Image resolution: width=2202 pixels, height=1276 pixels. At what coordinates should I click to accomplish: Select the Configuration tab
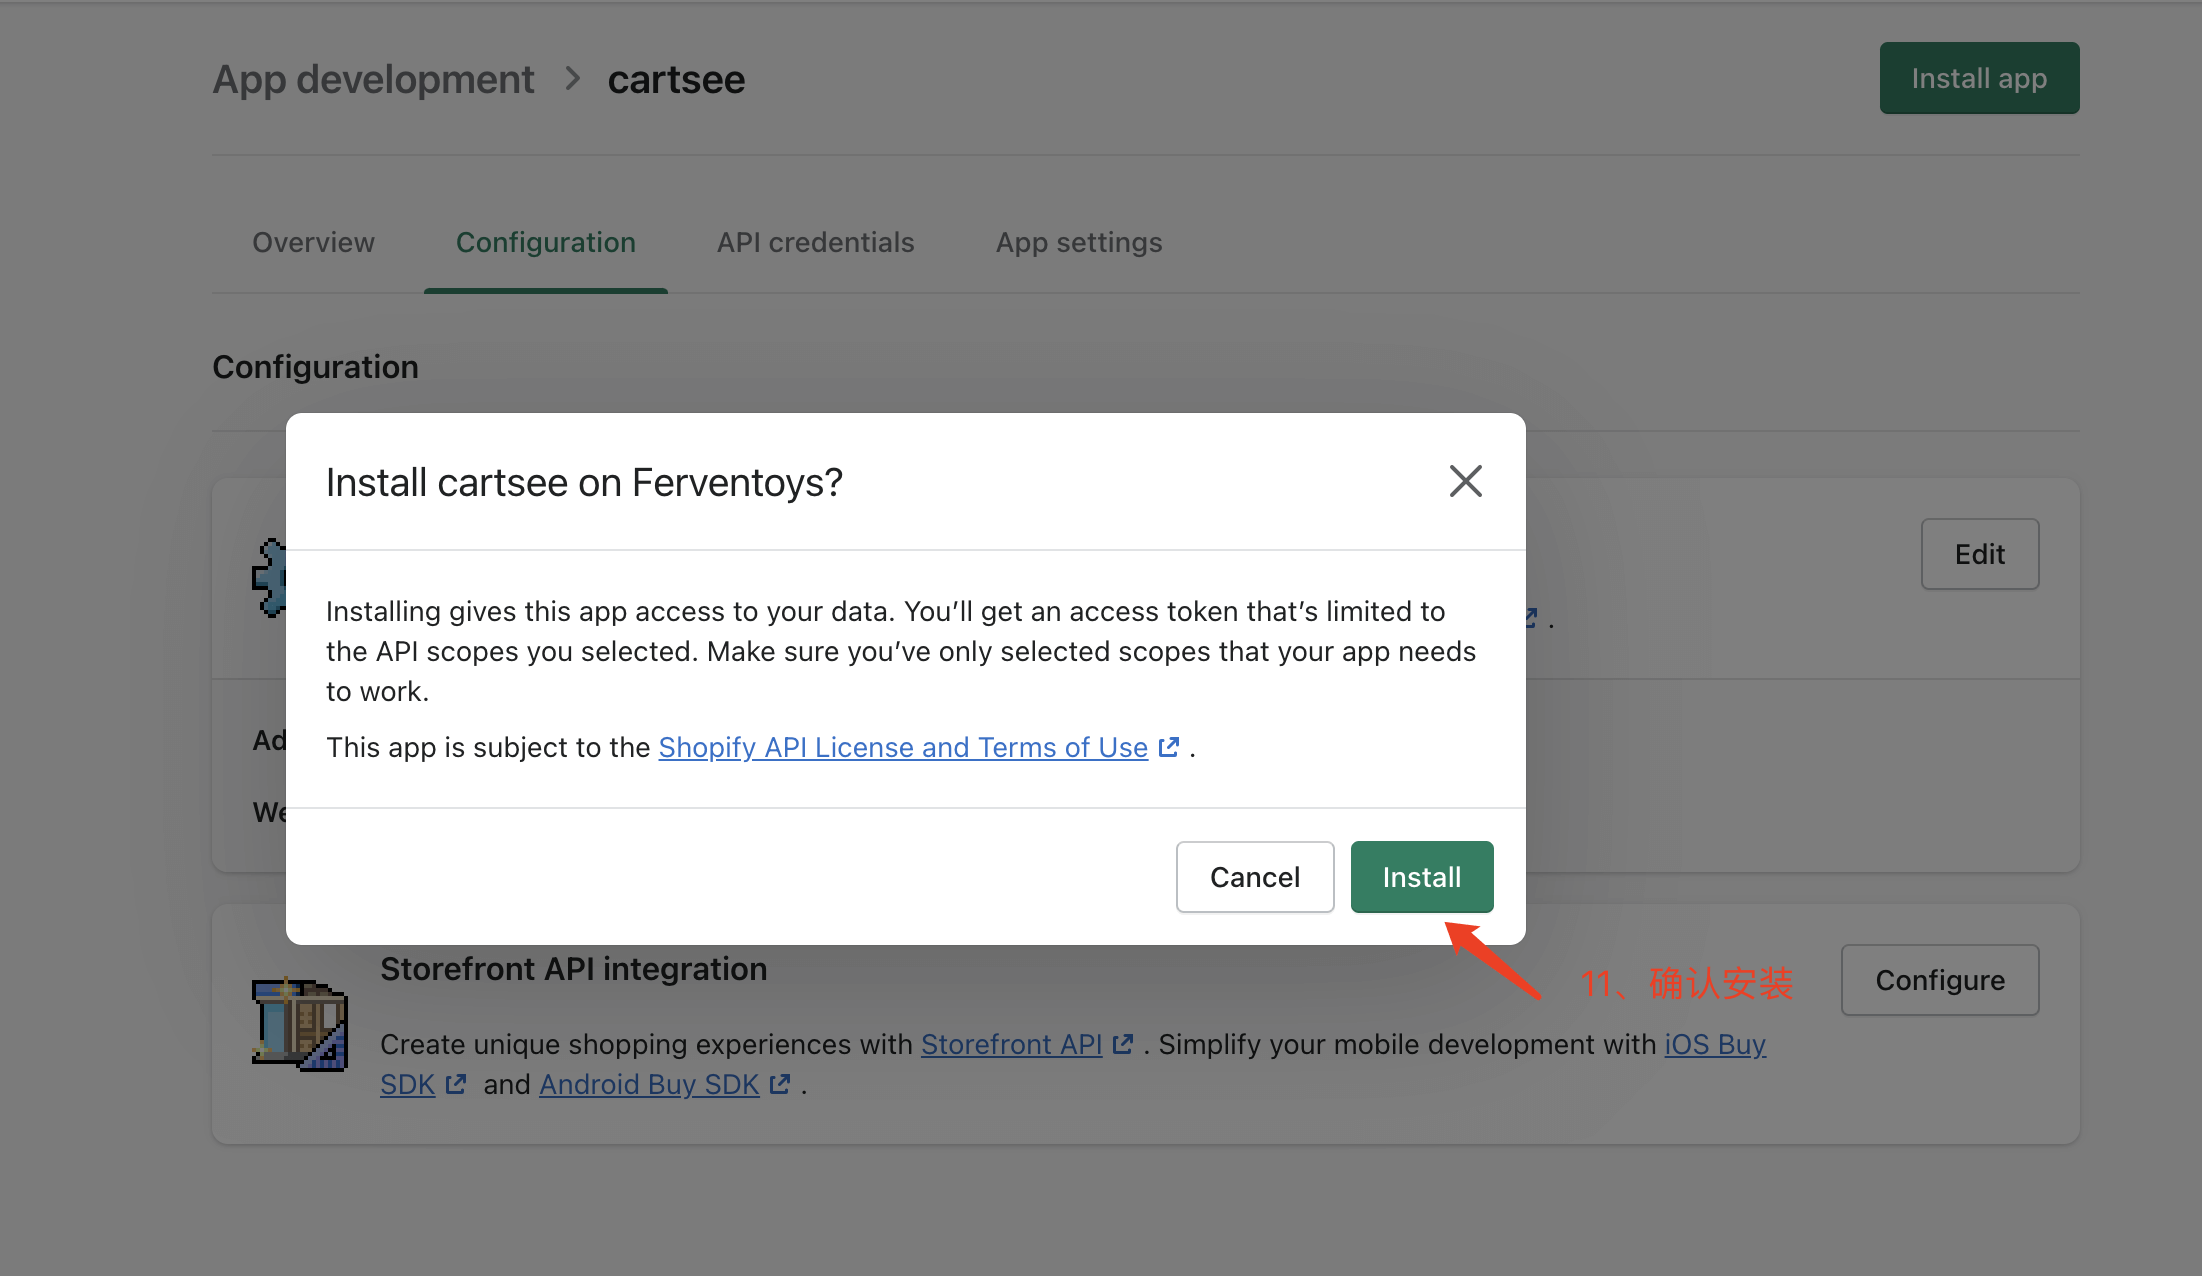(x=545, y=242)
